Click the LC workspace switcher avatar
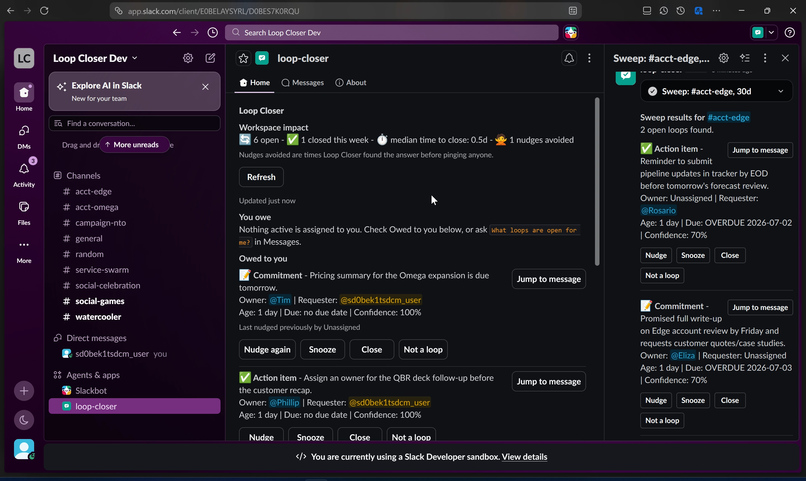 point(24,59)
